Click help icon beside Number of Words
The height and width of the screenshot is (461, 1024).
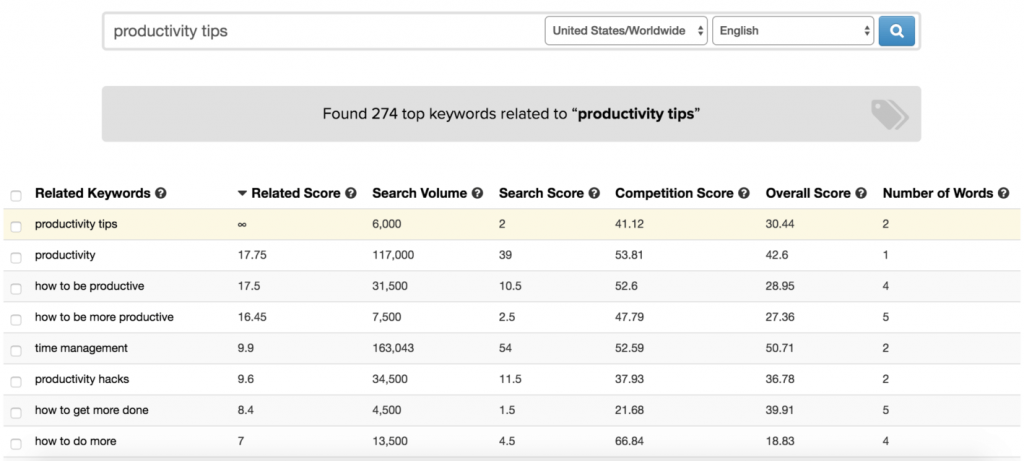coord(1003,194)
